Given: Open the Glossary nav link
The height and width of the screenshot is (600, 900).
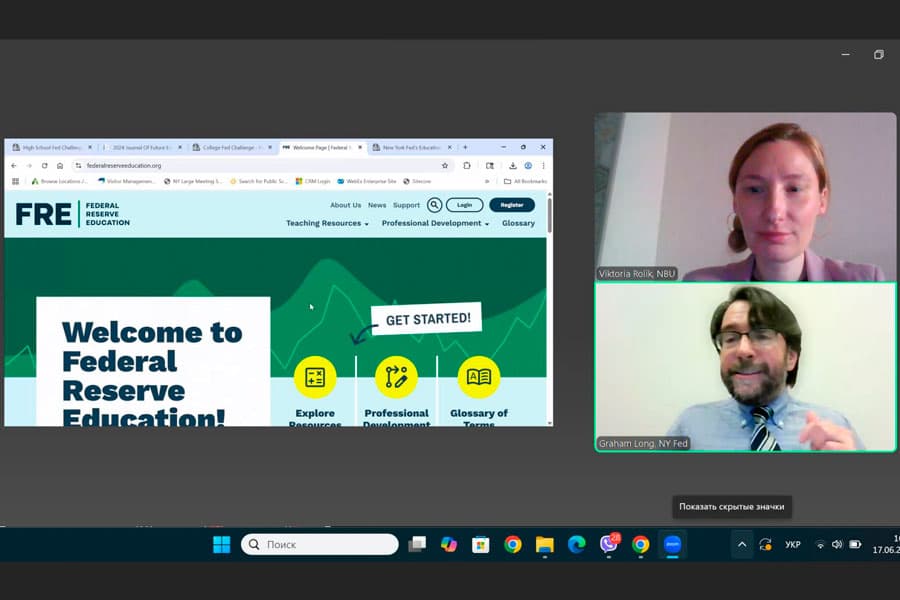Looking at the screenshot, I should tap(518, 223).
